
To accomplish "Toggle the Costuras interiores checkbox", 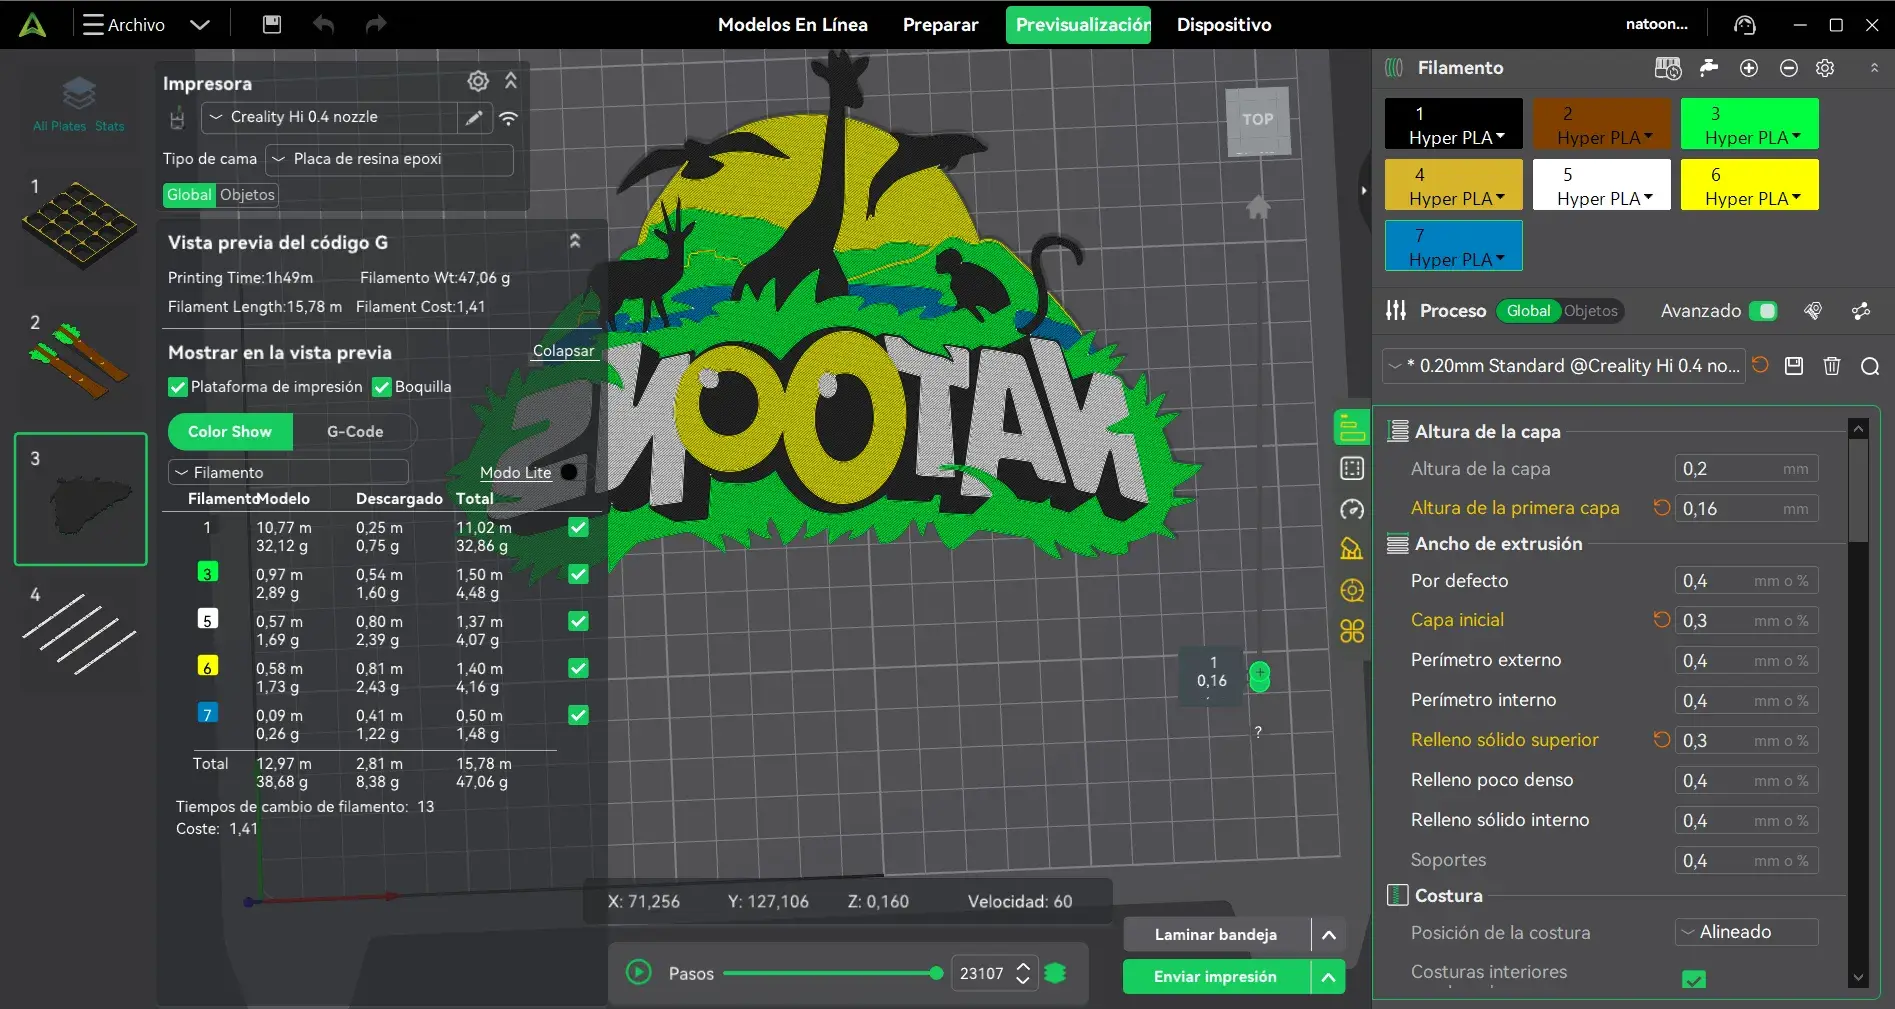I will point(1694,979).
